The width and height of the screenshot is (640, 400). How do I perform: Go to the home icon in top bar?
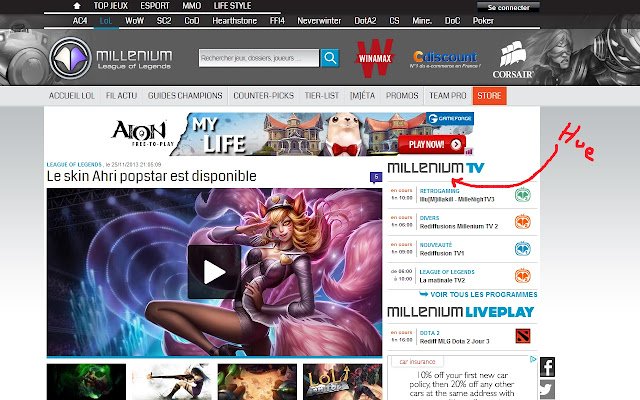[77, 6]
